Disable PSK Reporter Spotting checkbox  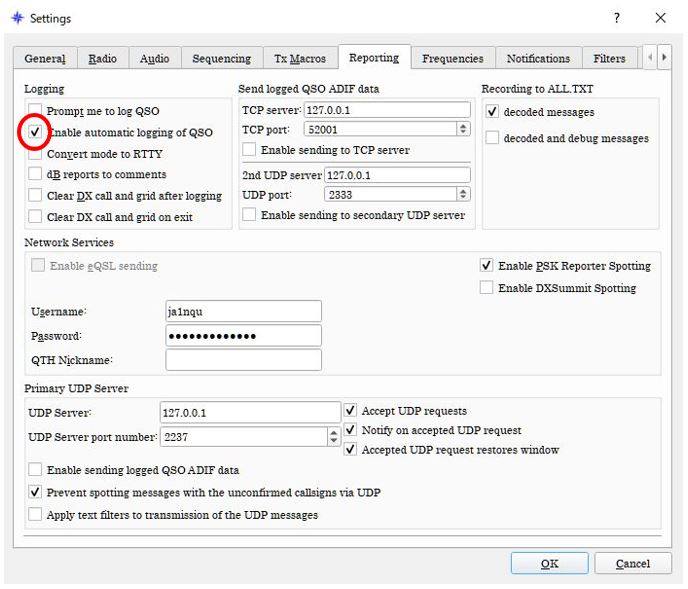487,266
